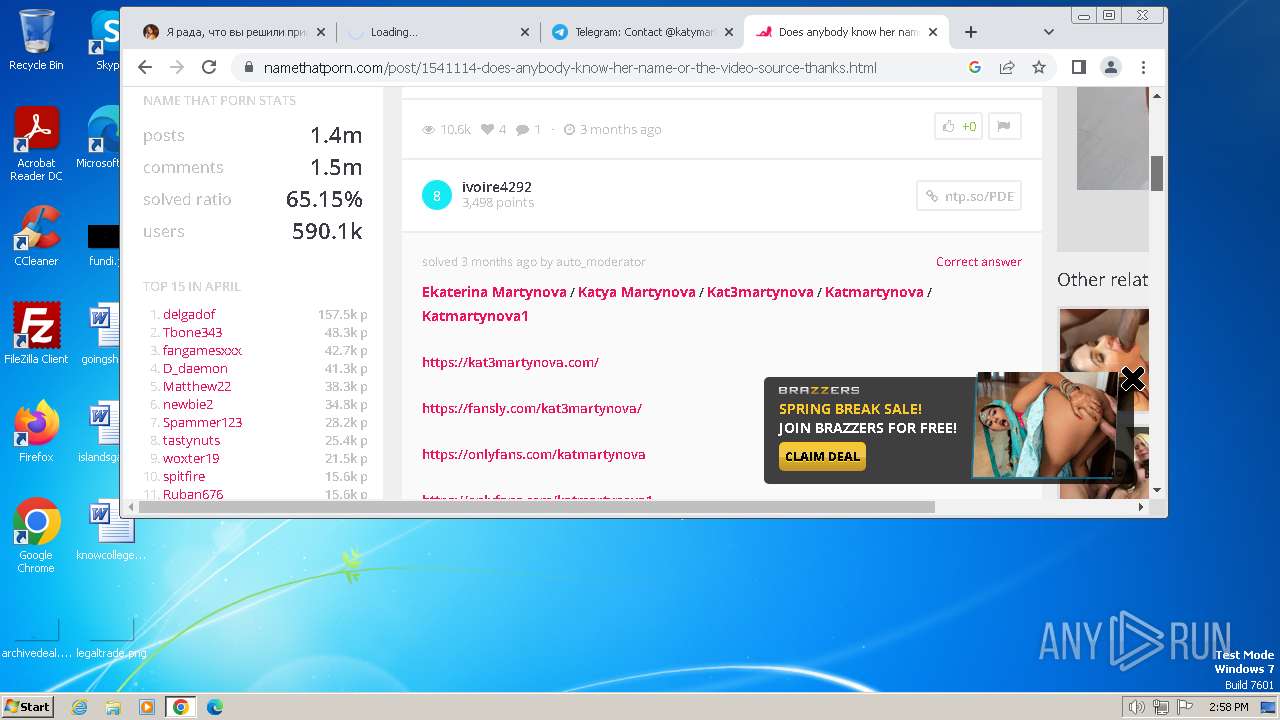Click the views eye icon showing 10.6k

point(429,130)
